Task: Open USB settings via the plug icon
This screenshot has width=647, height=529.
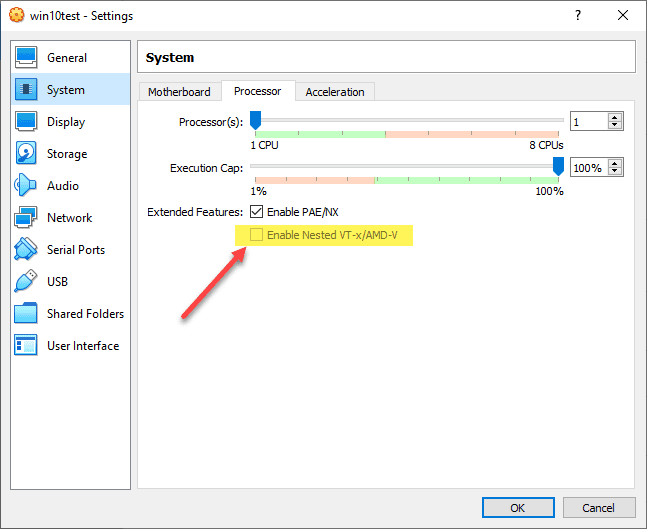Action: [x=26, y=281]
